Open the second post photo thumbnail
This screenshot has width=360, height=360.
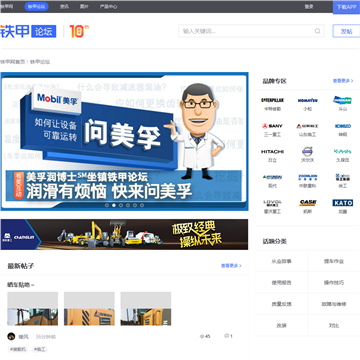[x=89, y=309]
